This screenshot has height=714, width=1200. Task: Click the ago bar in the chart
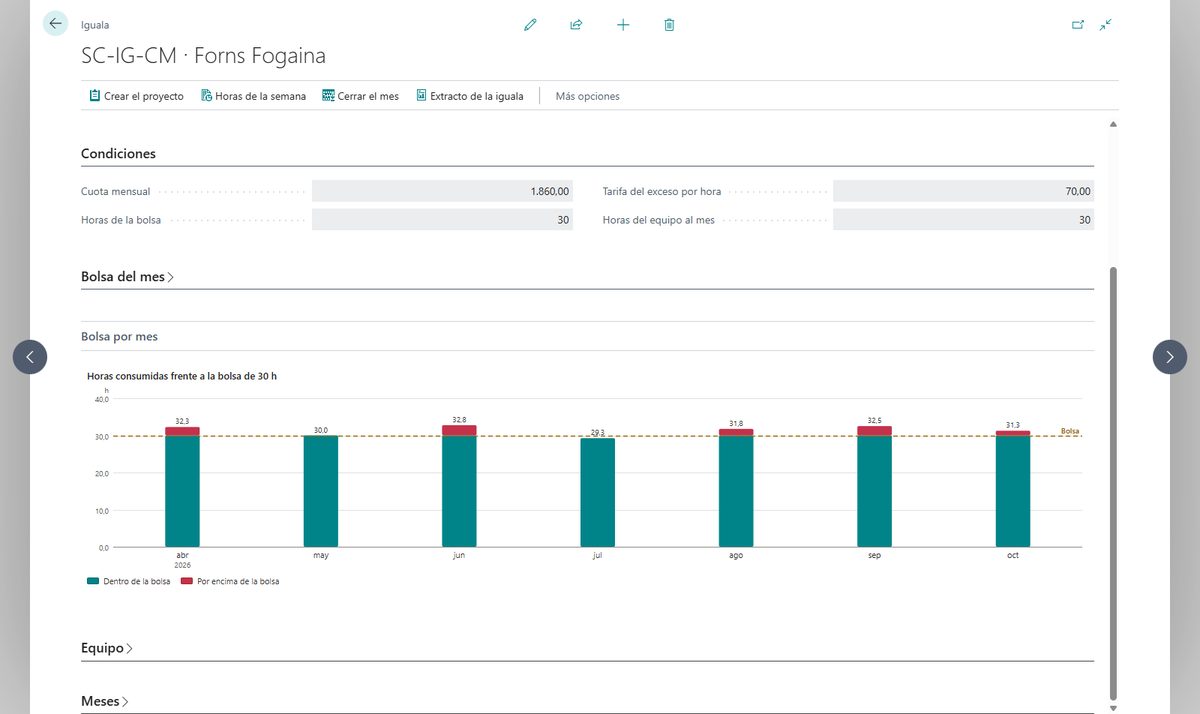(736, 488)
